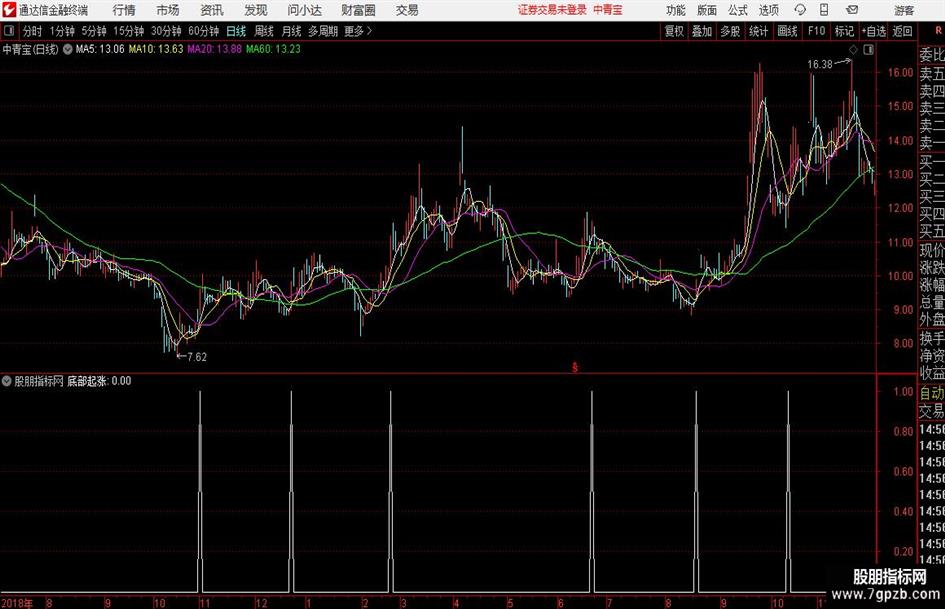Viewport: 945px width, 609px height.
Task: Click the 叠加 overlay toolbar button
Action: [x=702, y=31]
